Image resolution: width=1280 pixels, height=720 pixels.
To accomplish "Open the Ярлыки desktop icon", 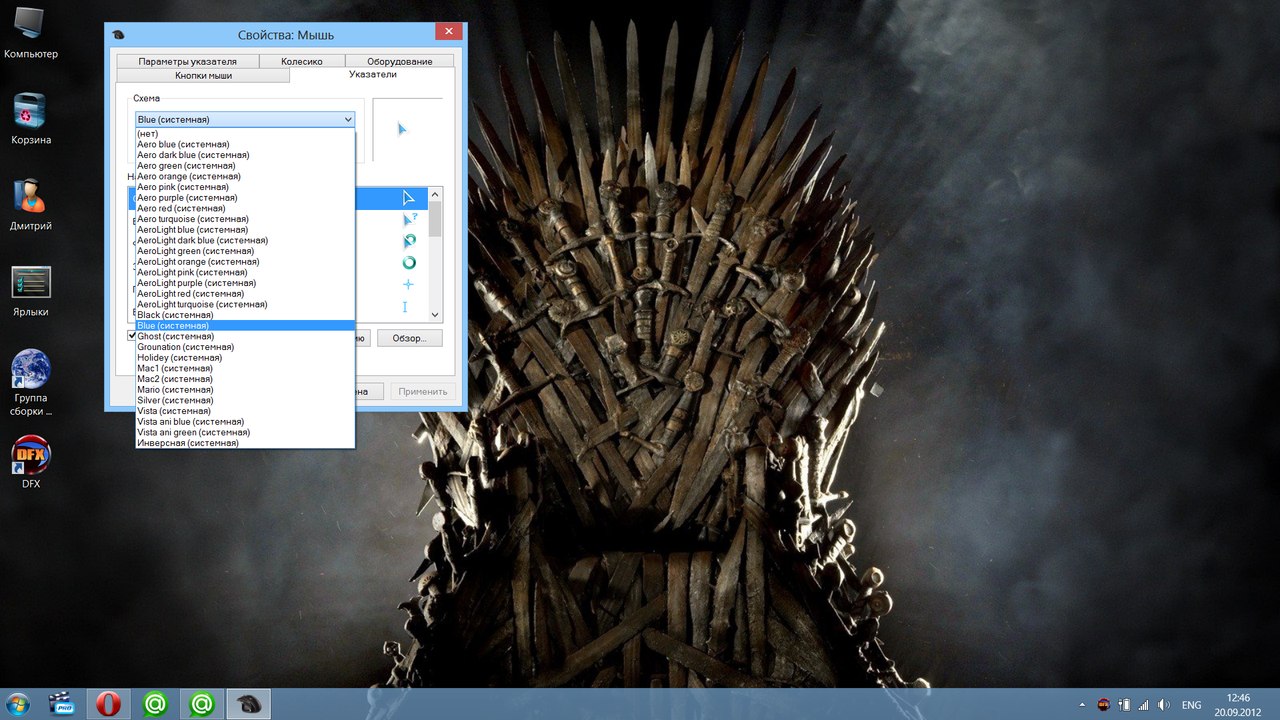I will (31, 290).
